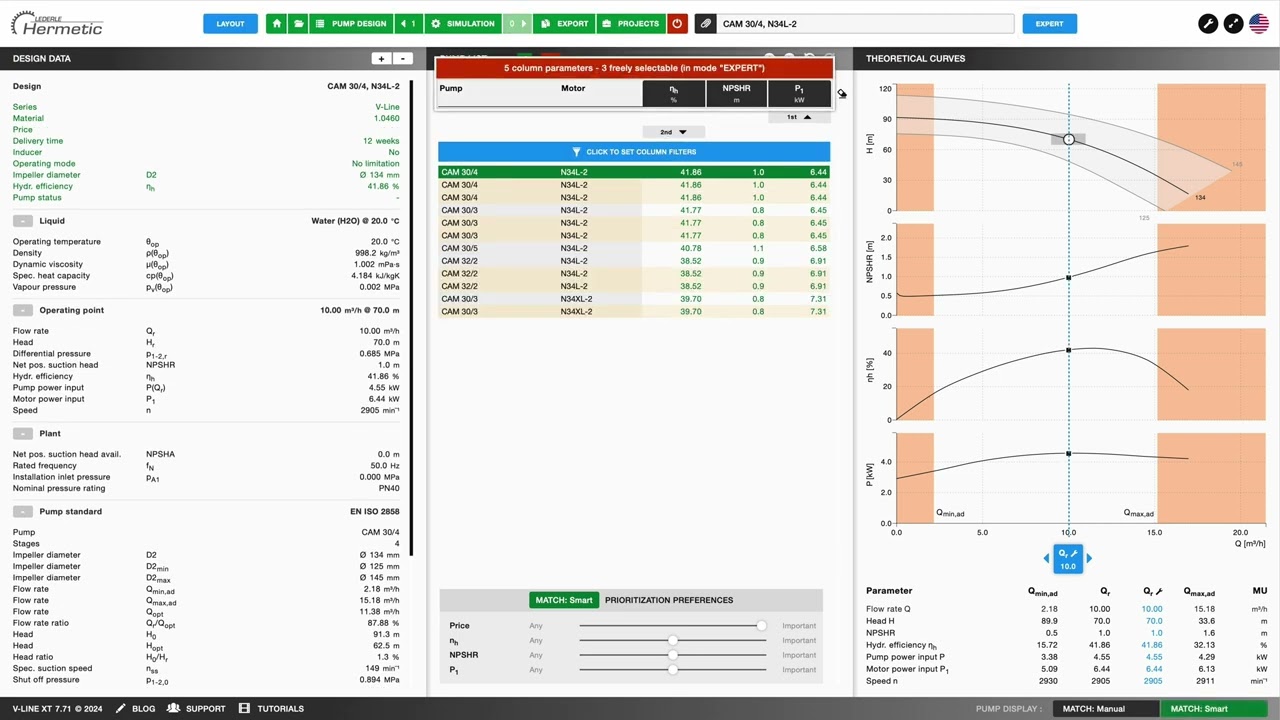Select the CAM 30/5 N34L-2 row
This screenshot has width=1280, height=720.
pyautogui.click(x=634, y=248)
